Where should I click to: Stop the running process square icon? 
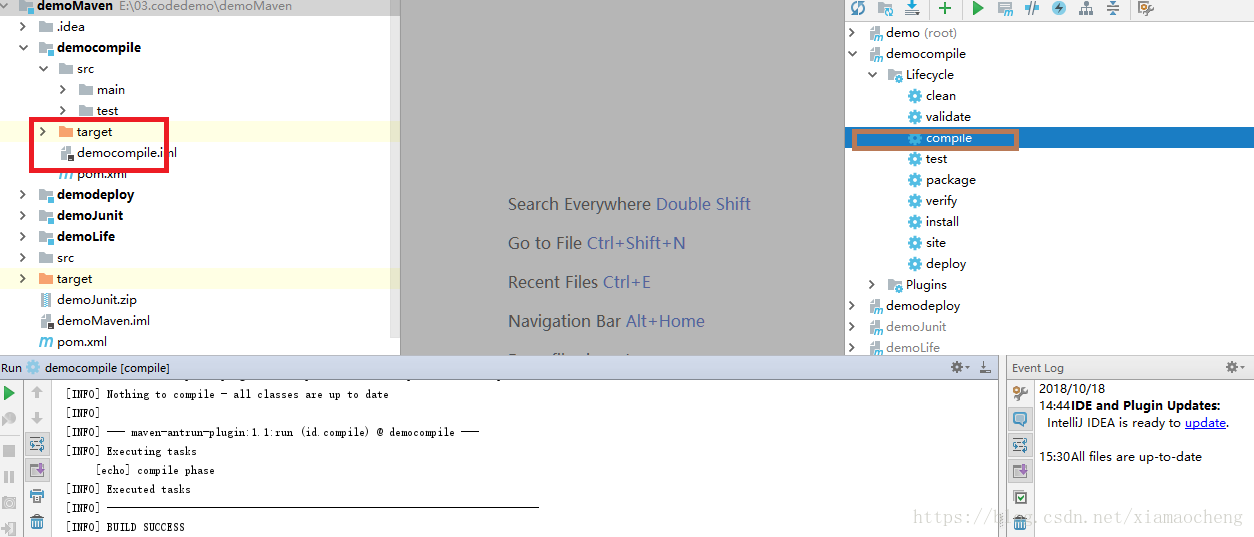9,451
